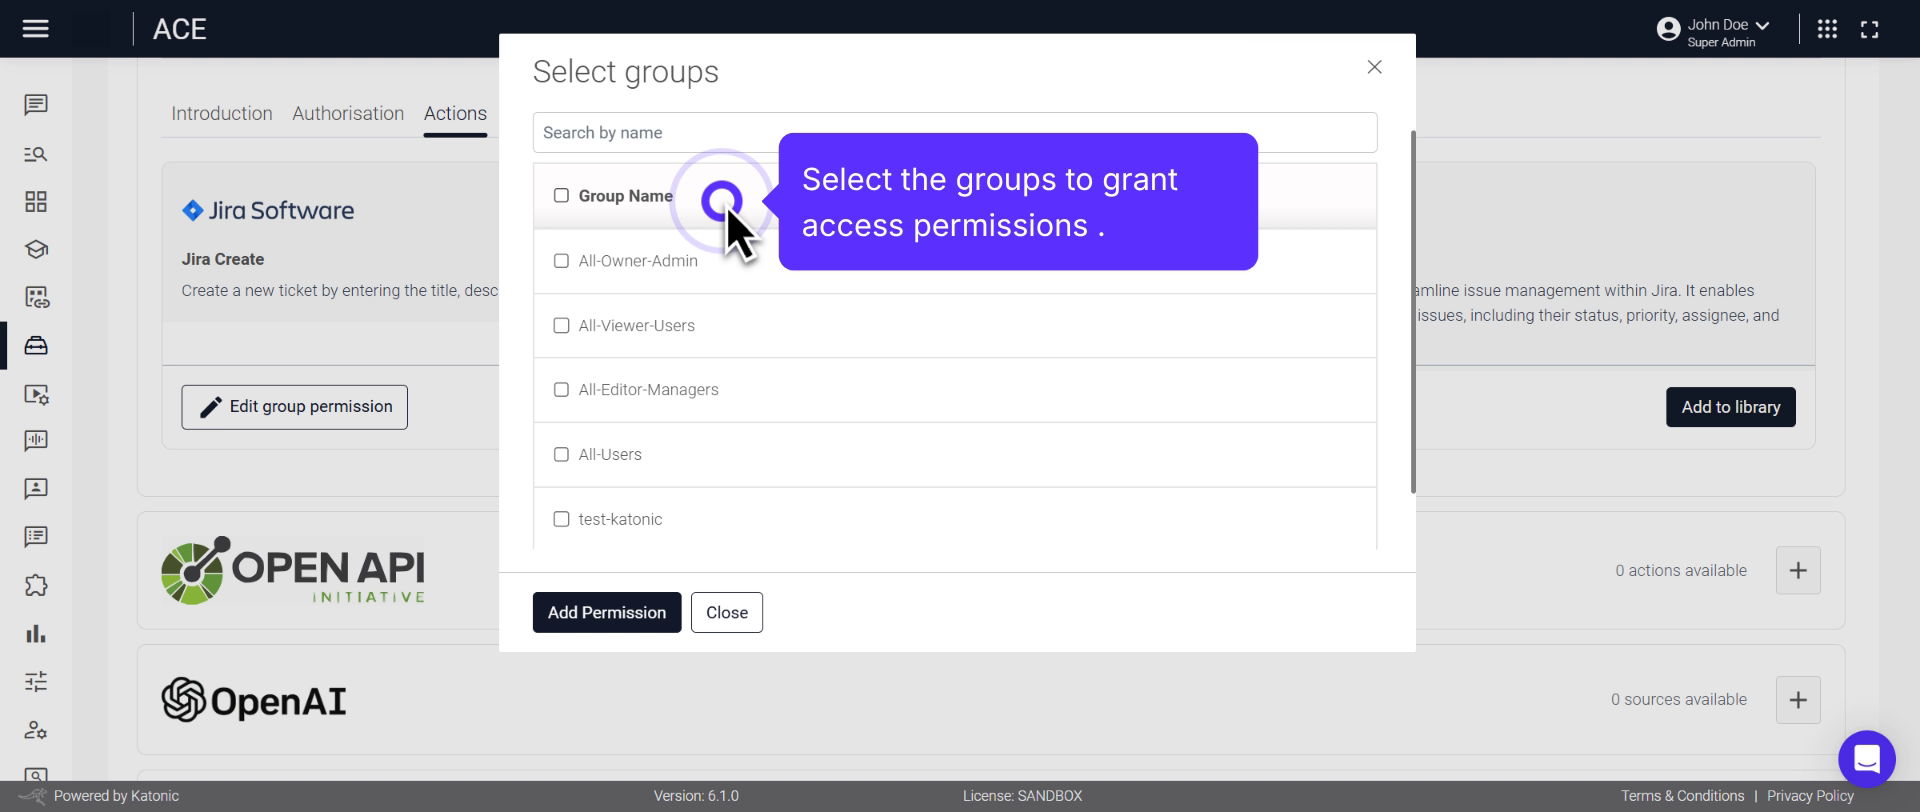Open the contact card sidebar icon
Image resolution: width=1920 pixels, height=812 pixels.
tap(36, 489)
